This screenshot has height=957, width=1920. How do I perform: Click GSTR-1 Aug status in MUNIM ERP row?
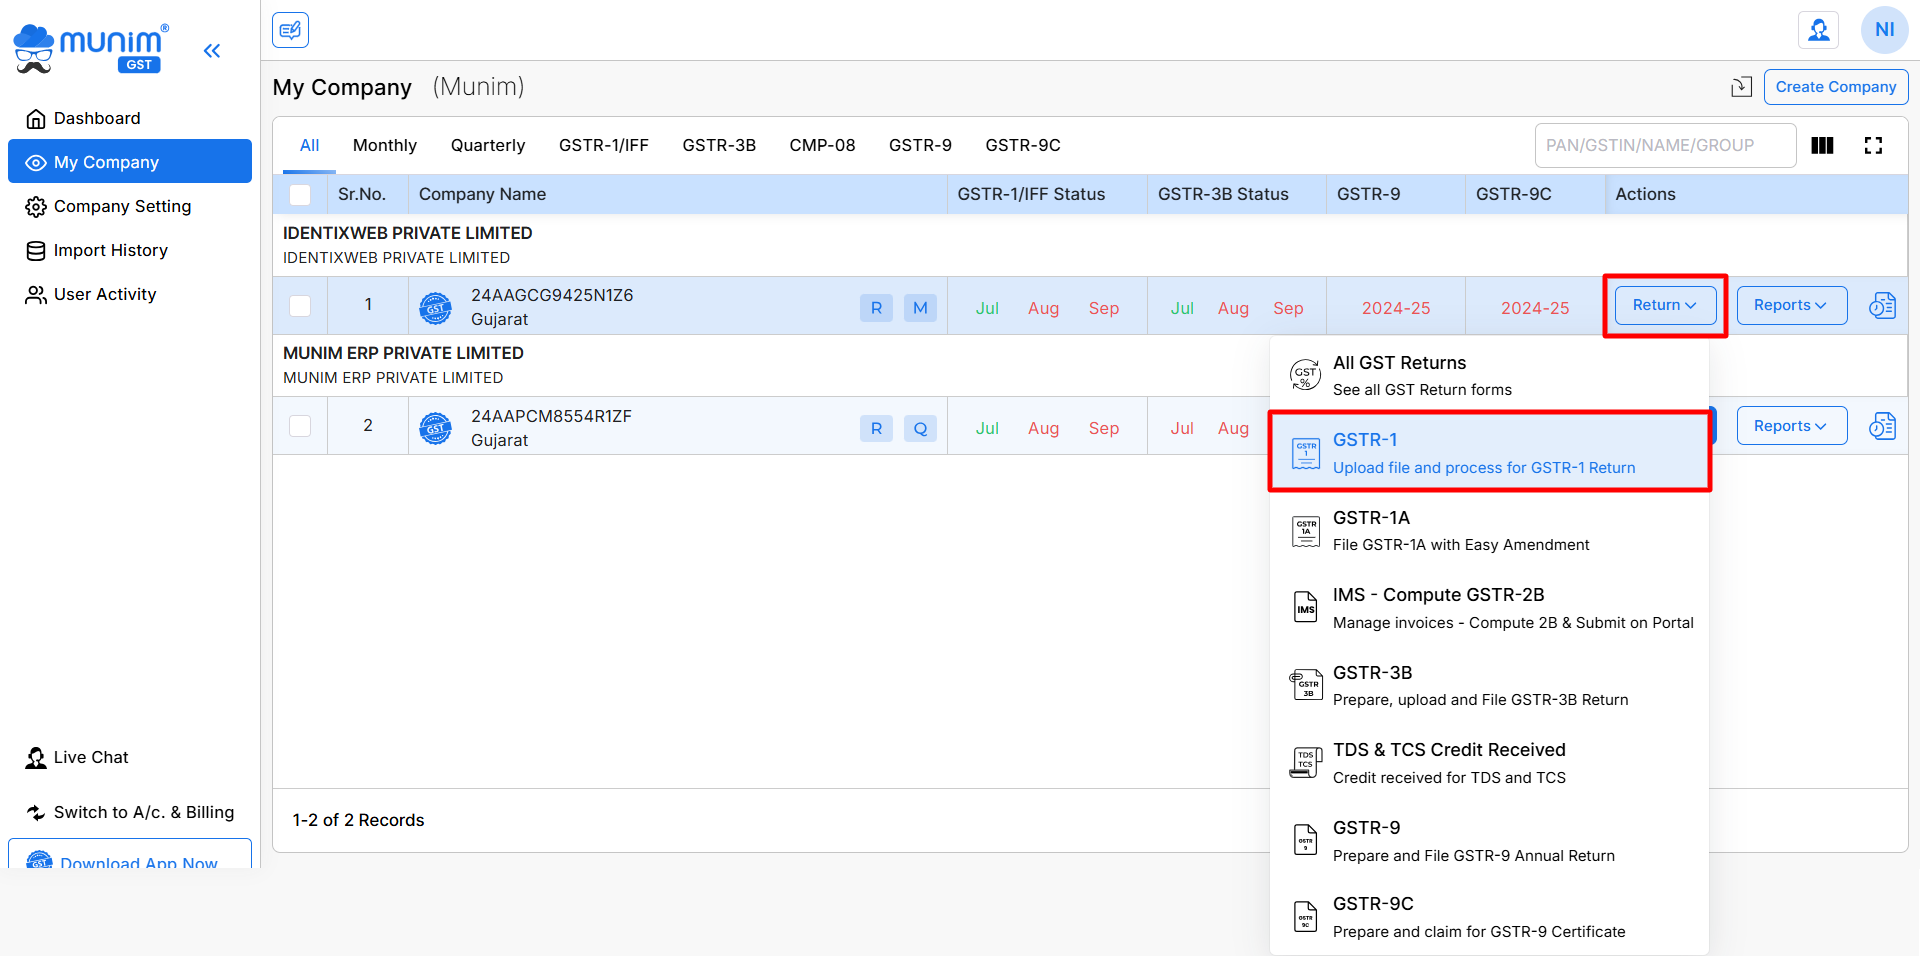(x=1043, y=429)
